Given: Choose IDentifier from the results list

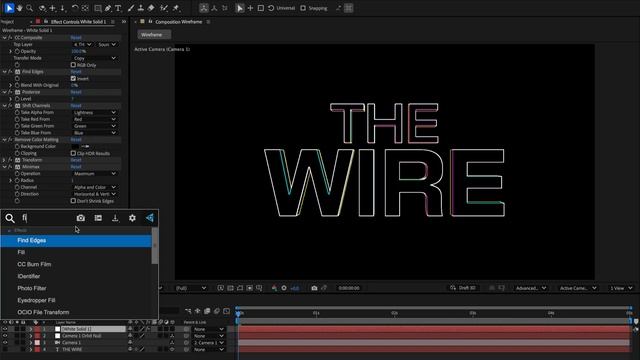Looking at the screenshot, I should pos(76,276).
